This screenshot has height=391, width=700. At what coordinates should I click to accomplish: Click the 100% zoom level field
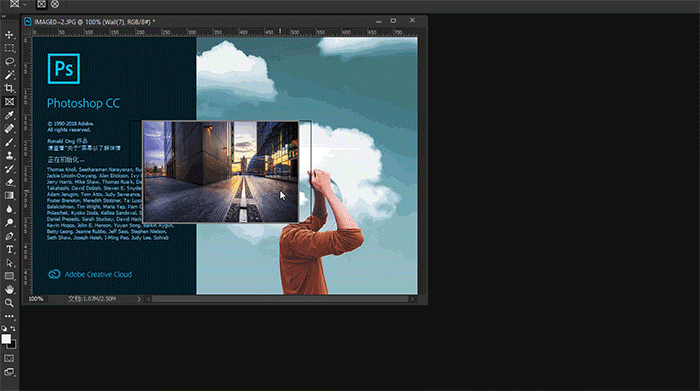(x=36, y=299)
